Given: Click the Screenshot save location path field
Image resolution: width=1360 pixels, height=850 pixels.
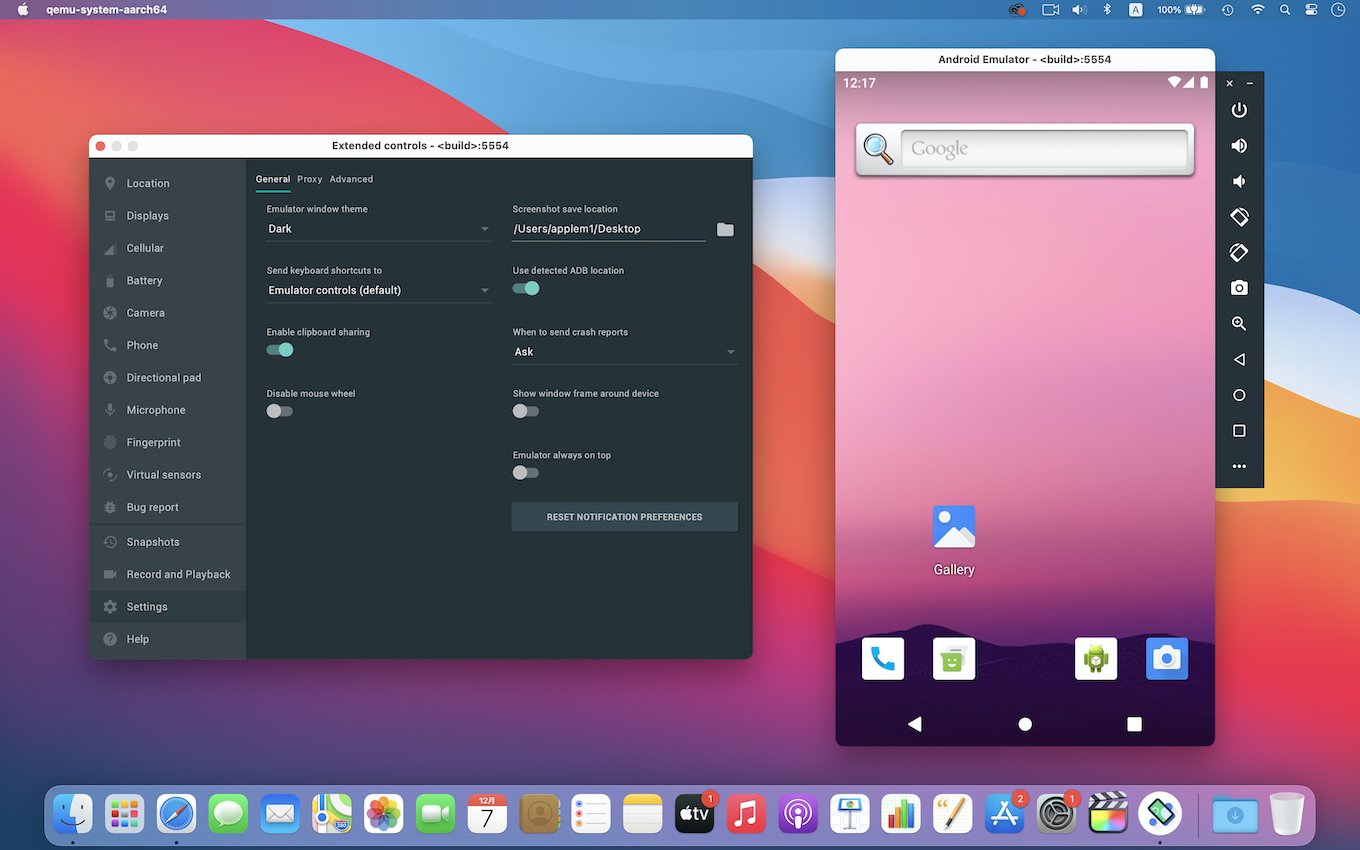Looking at the screenshot, I should 608,229.
